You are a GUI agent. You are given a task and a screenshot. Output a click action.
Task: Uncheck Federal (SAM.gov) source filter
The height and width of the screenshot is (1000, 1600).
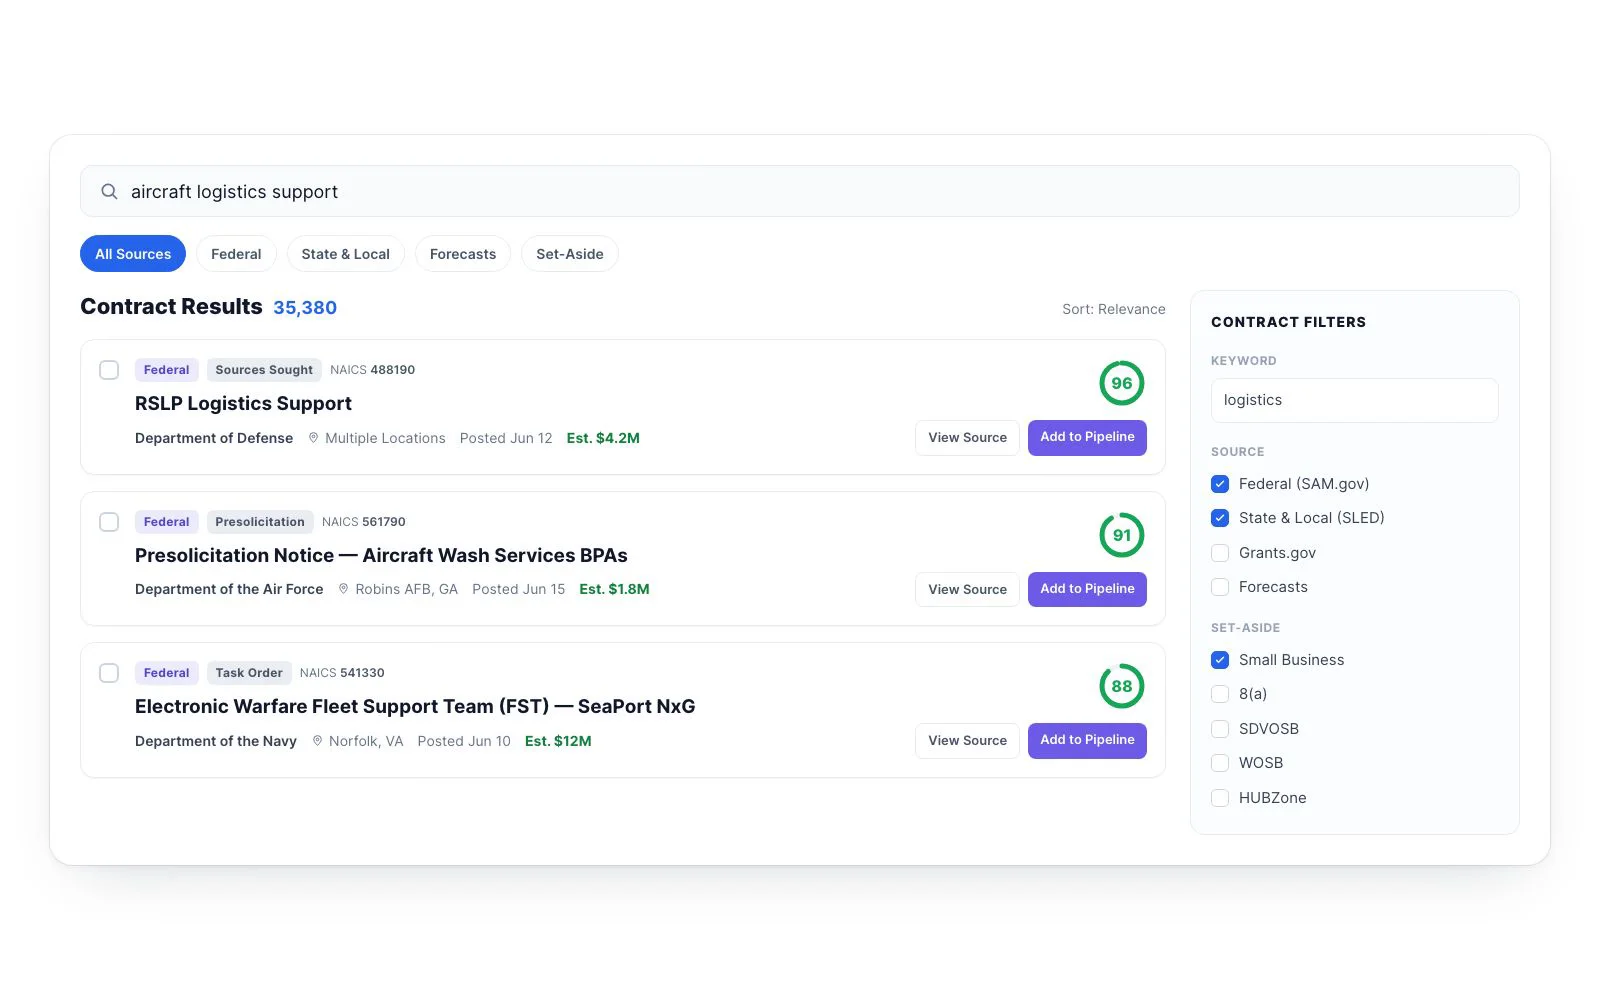tap(1220, 484)
